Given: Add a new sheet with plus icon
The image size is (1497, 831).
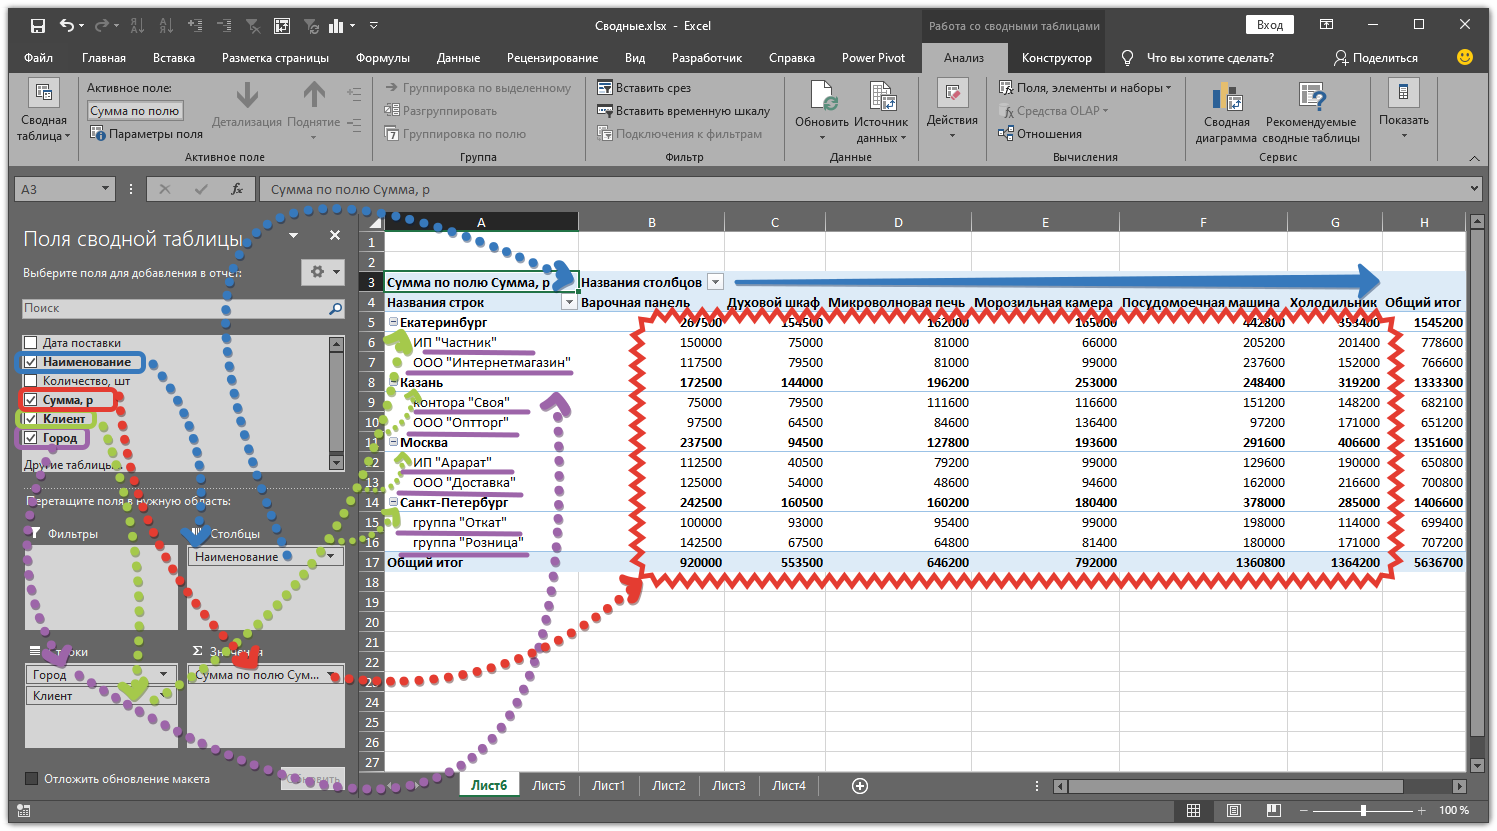Looking at the screenshot, I should click(x=859, y=786).
